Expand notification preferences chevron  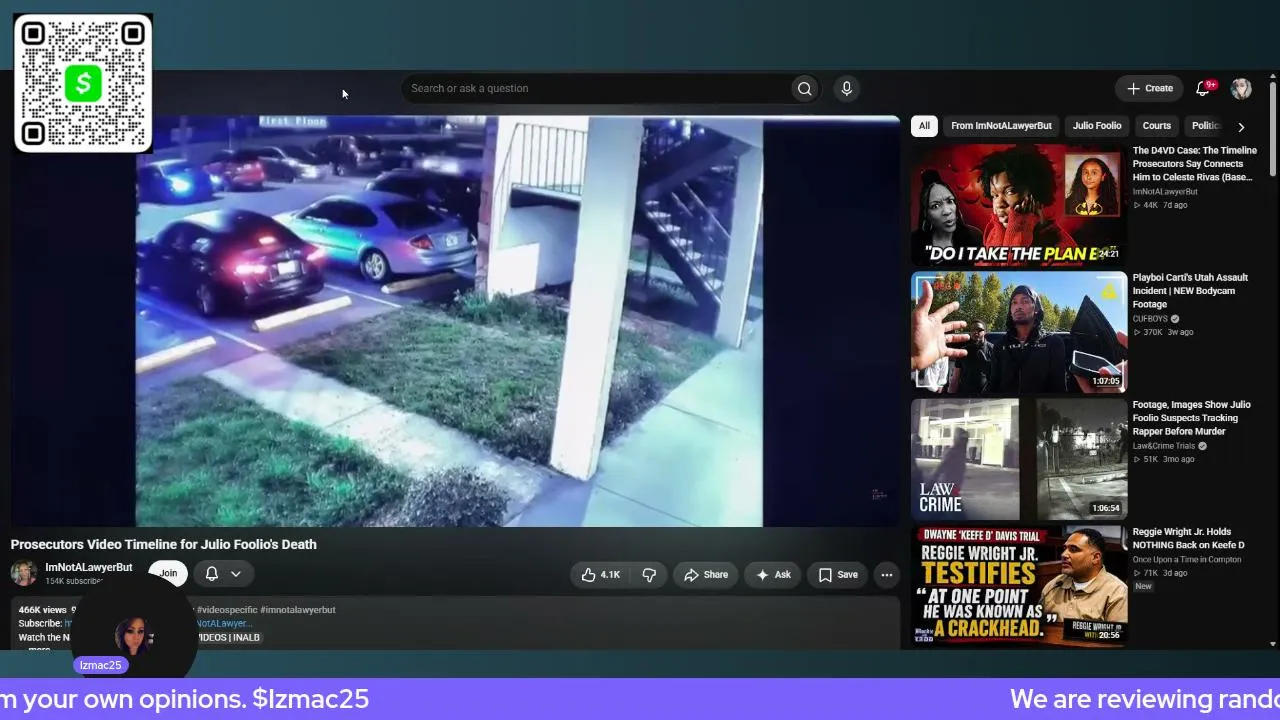236,573
